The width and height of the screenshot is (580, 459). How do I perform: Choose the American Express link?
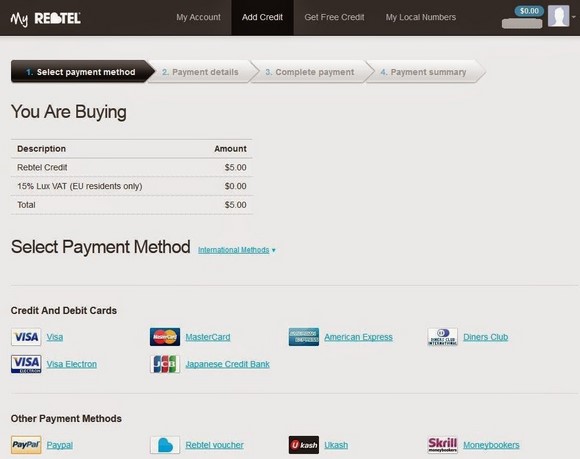click(358, 337)
